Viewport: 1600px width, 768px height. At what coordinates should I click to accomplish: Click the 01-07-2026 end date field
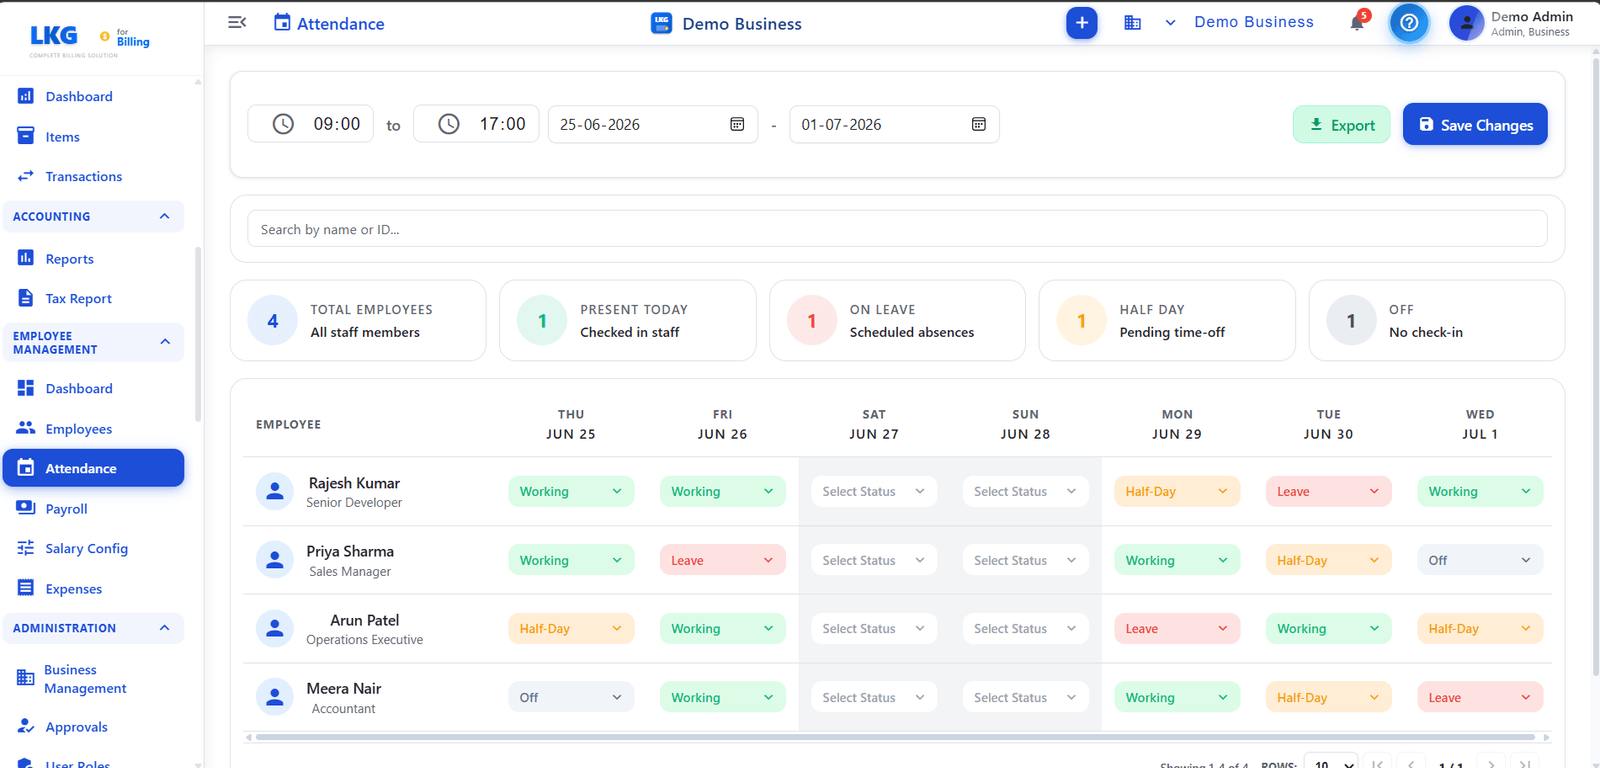pos(895,124)
